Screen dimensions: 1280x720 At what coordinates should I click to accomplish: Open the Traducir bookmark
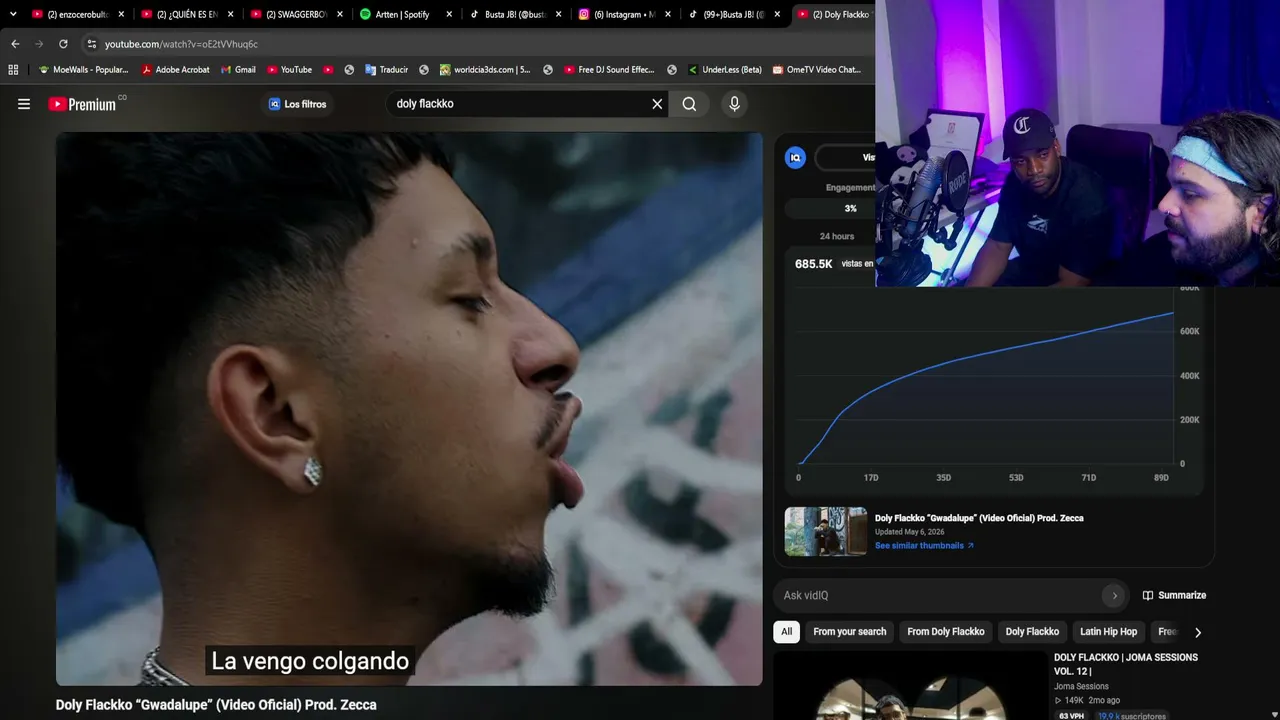pos(386,70)
